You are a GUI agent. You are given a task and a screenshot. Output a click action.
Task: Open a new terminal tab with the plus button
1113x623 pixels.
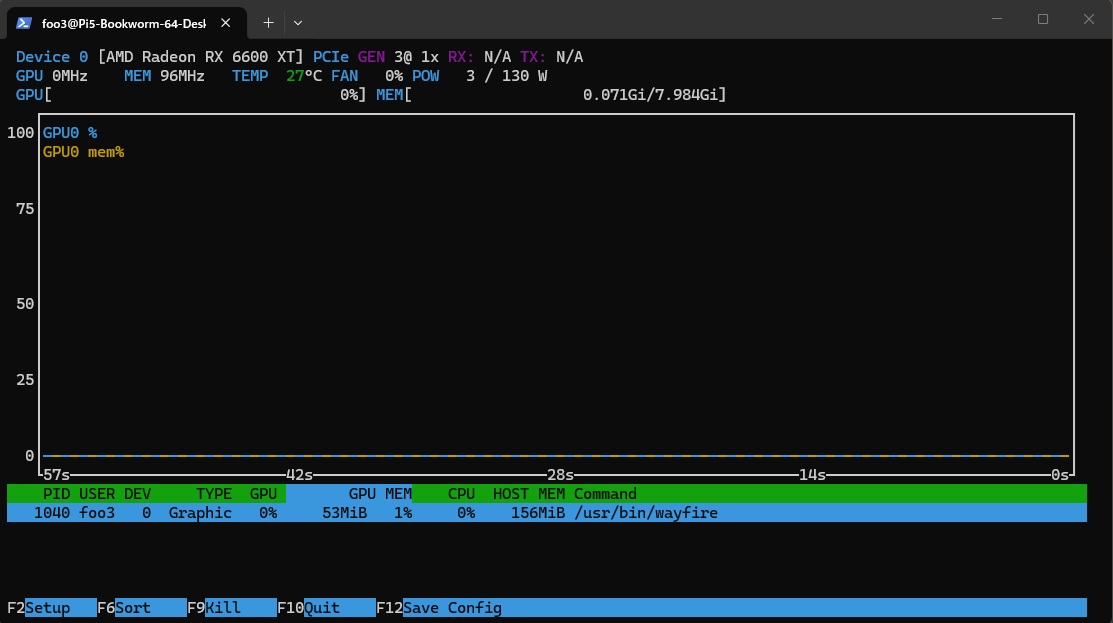coord(268,22)
